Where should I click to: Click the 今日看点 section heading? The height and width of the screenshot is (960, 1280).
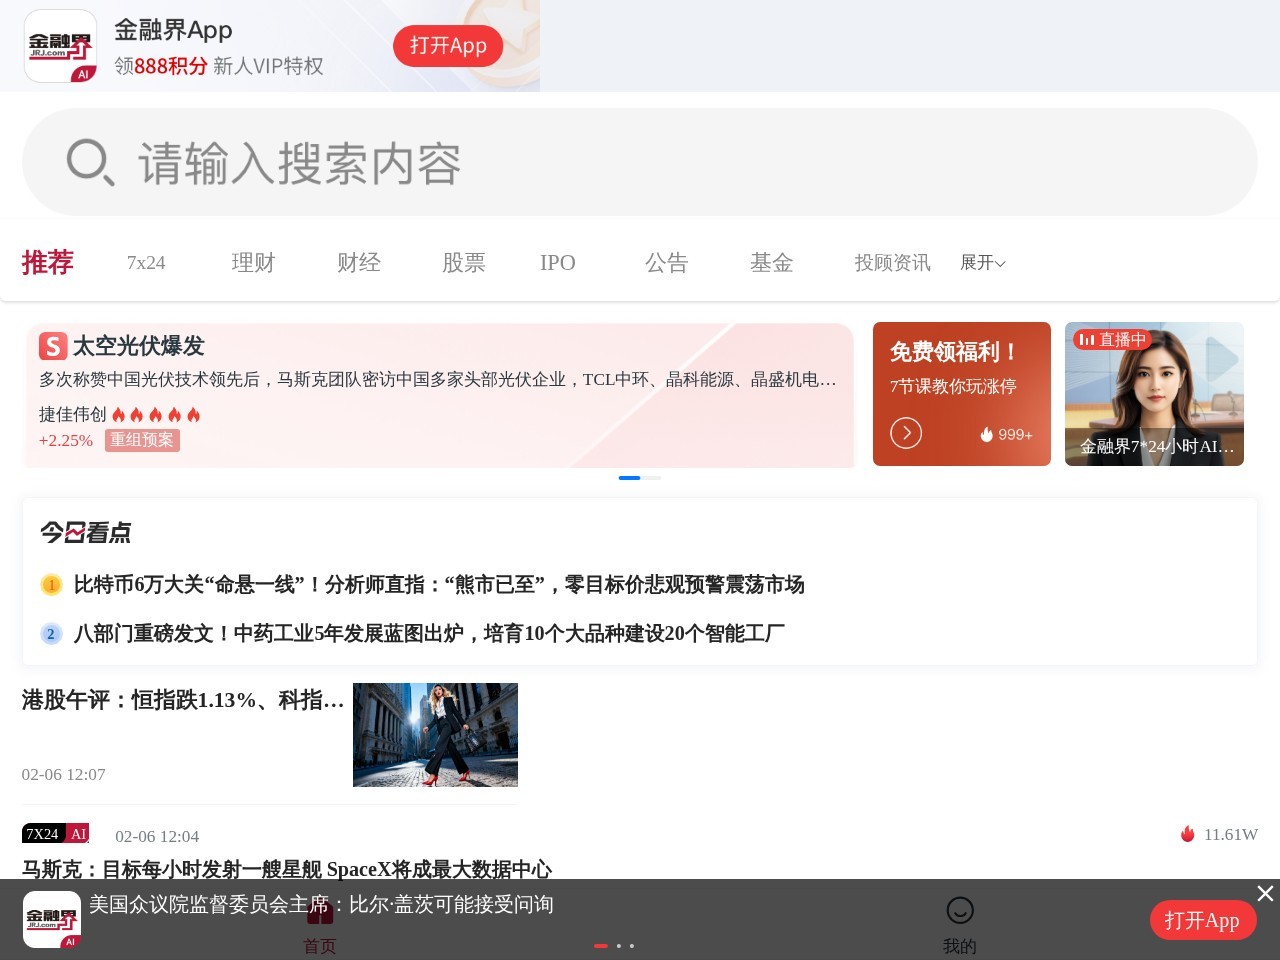[86, 533]
